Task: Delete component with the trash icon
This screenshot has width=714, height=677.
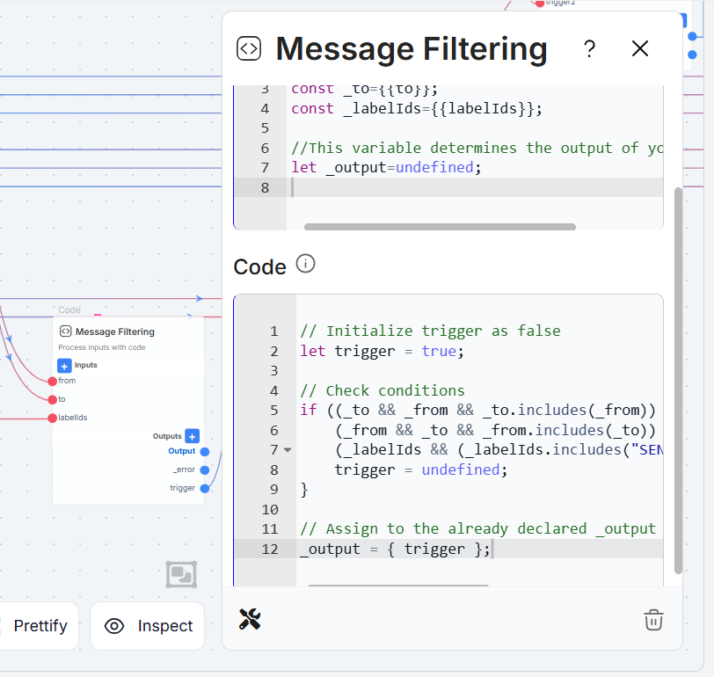Action: [x=653, y=620]
